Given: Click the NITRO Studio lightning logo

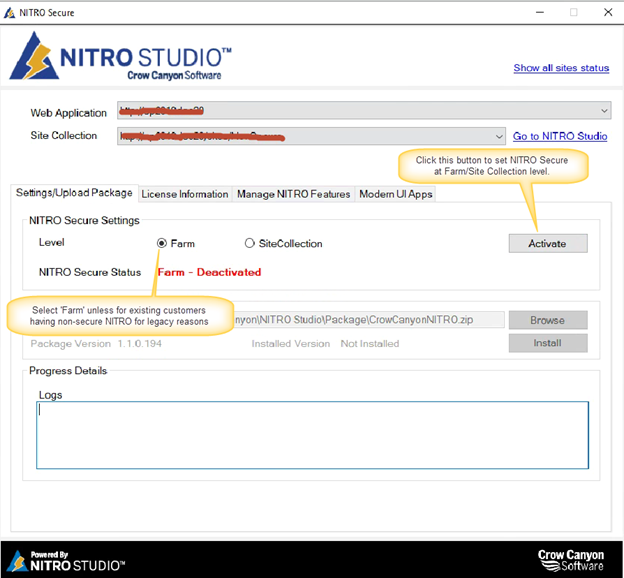Looking at the screenshot, I should pyautogui.click(x=34, y=56).
